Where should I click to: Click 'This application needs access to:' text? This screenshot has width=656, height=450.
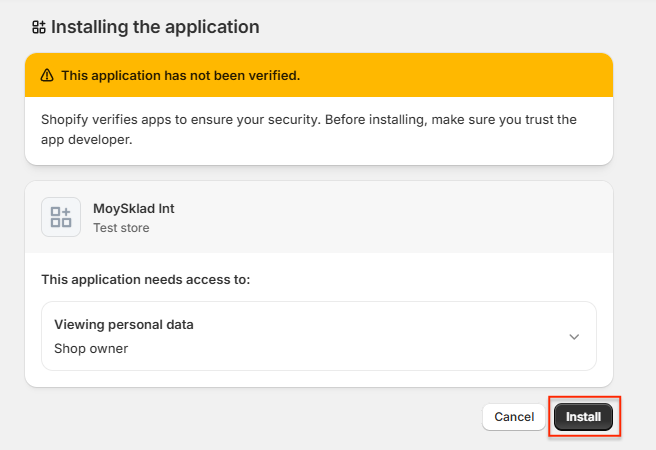pyautogui.click(x=146, y=279)
